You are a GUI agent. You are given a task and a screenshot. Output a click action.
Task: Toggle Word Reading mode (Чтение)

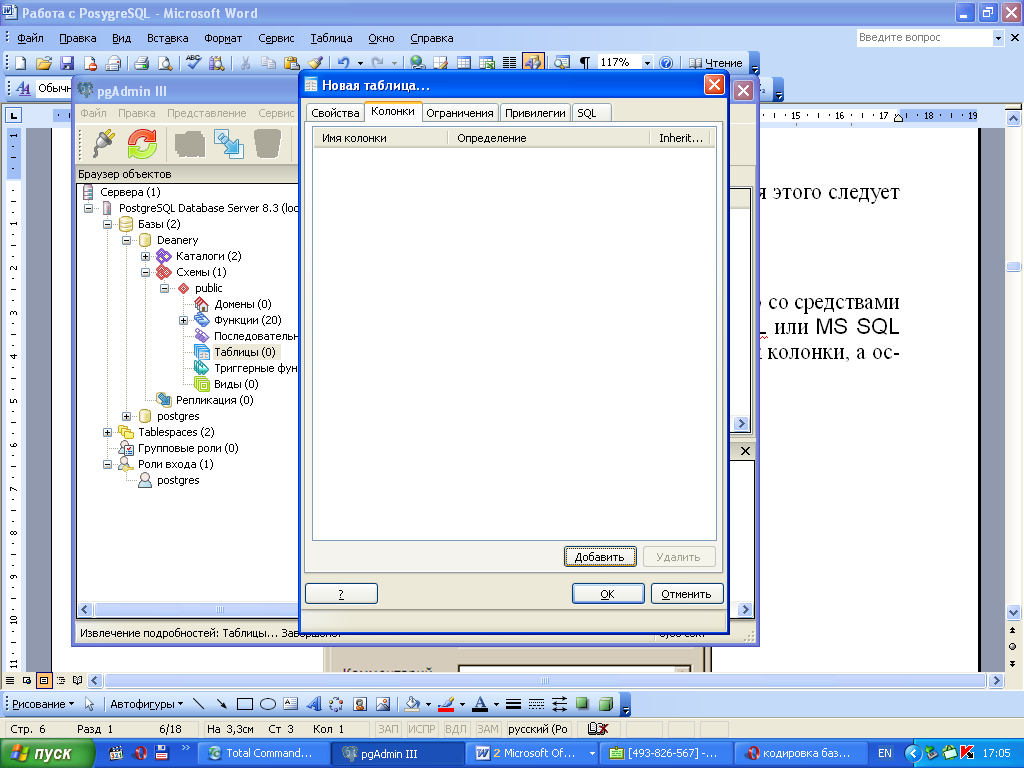pos(716,63)
